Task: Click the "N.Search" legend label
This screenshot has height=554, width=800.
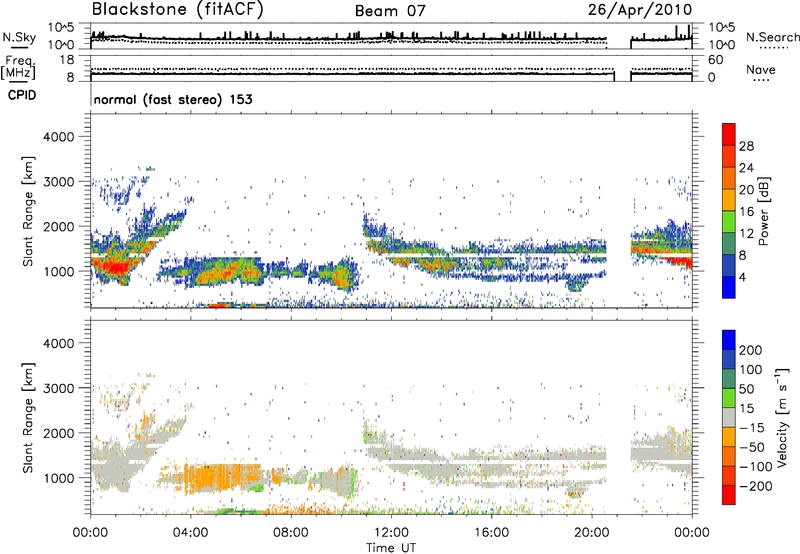Action: click(x=772, y=37)
